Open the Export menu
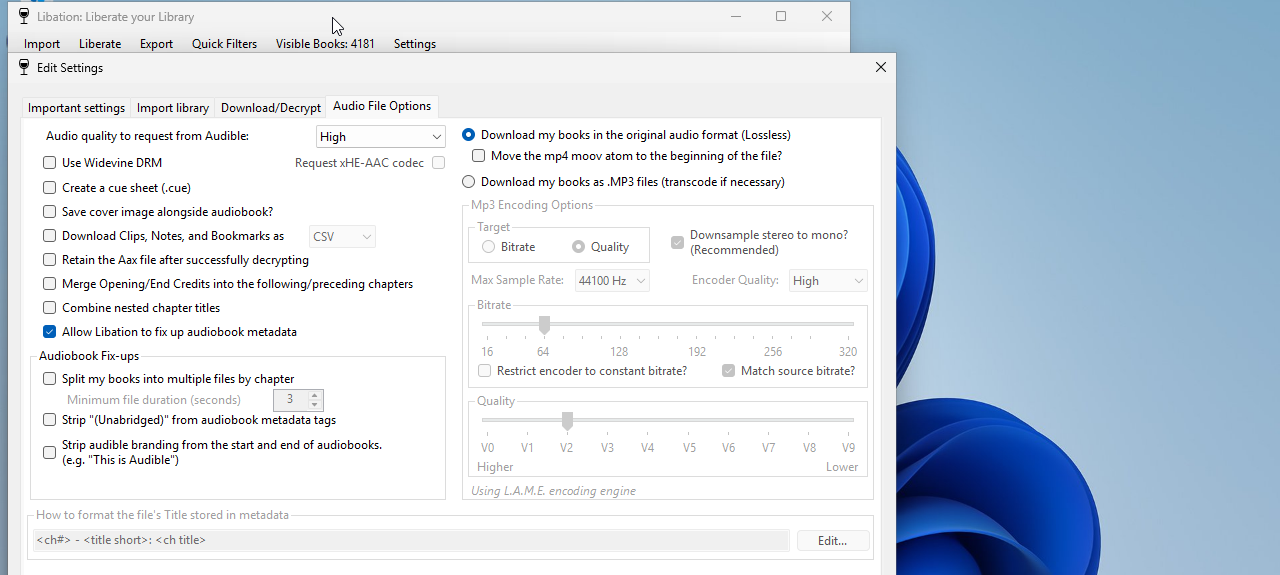The width and height of the screenshot is (1280, 575). click(x=156, y=44)
